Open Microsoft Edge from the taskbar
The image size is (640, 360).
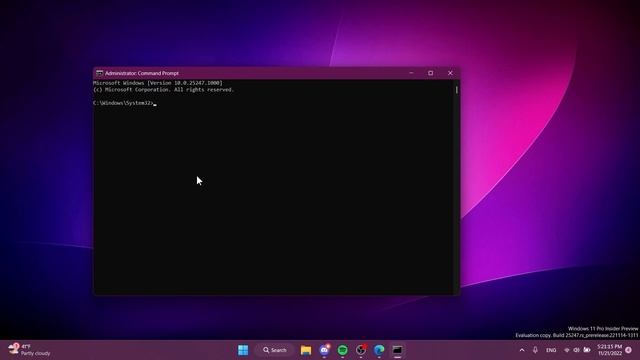[379, 350]
